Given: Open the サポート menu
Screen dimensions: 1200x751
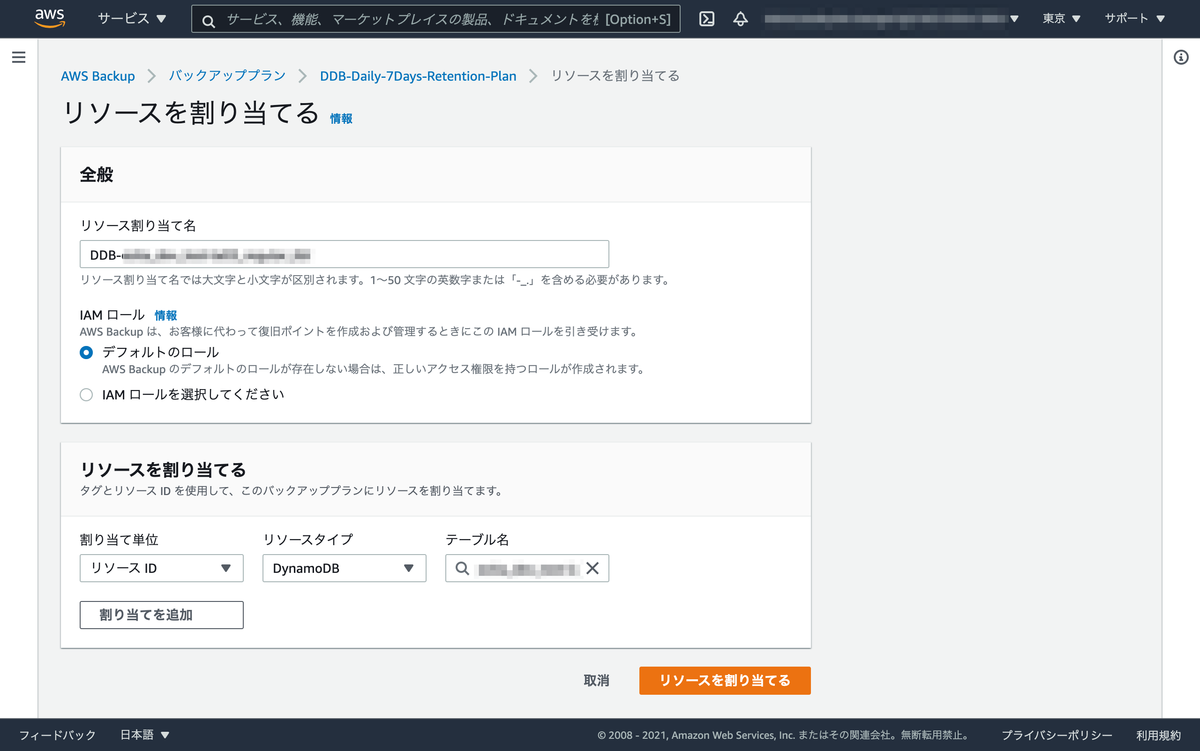Looking at the screenshot, I should pos(1135,18).
